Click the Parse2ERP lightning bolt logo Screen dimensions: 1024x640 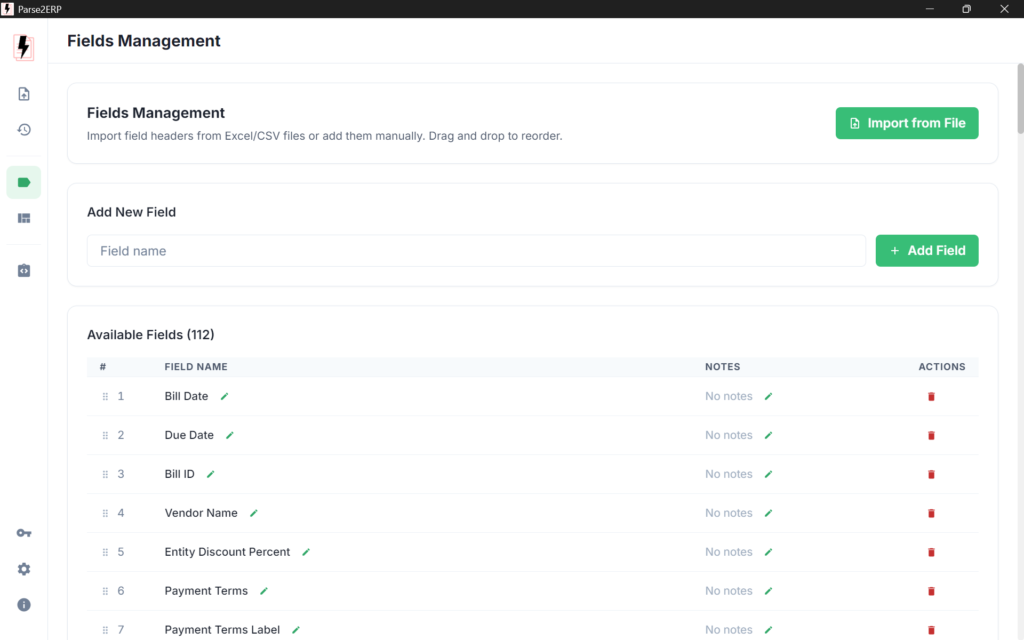tap(23, 47)
